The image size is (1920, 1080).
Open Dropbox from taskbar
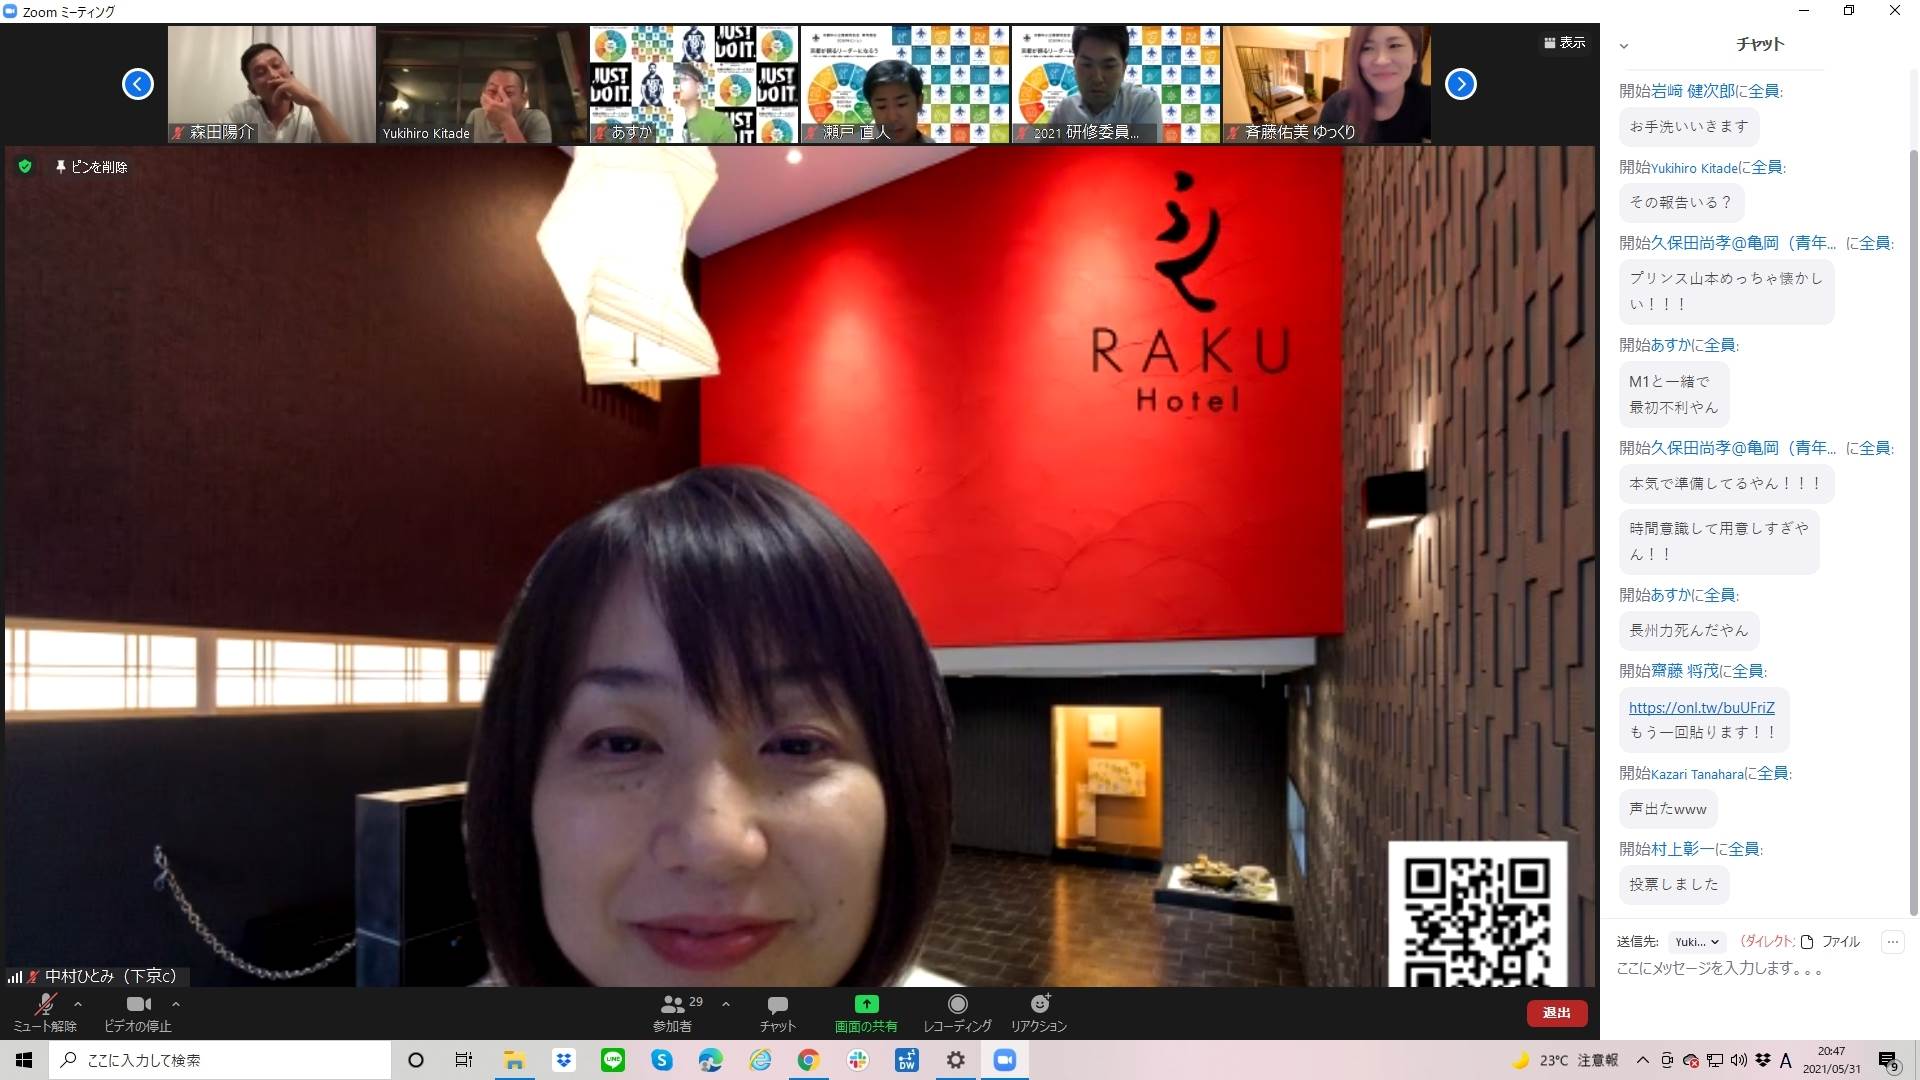click(563, 1060)
